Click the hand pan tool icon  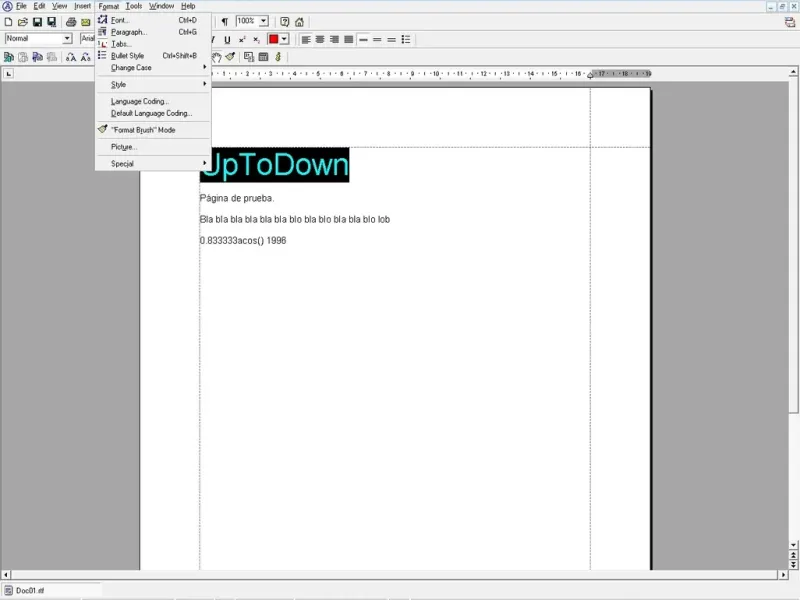click(x=217, y=57)
